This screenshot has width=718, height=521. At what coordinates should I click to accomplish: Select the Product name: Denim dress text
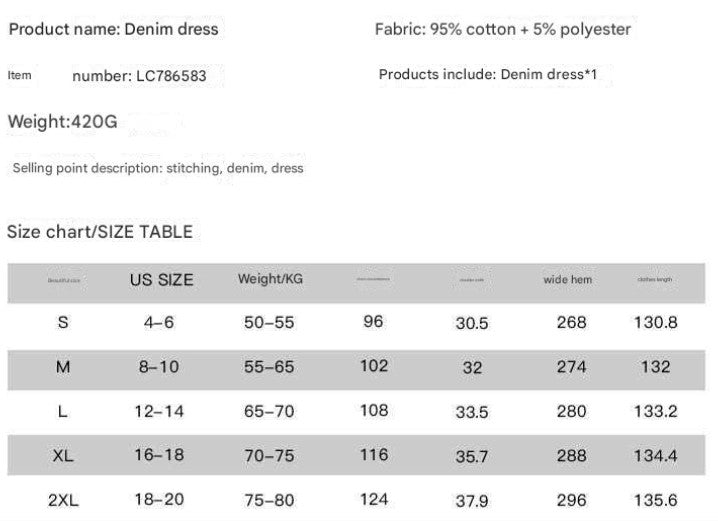coord(113,30)
